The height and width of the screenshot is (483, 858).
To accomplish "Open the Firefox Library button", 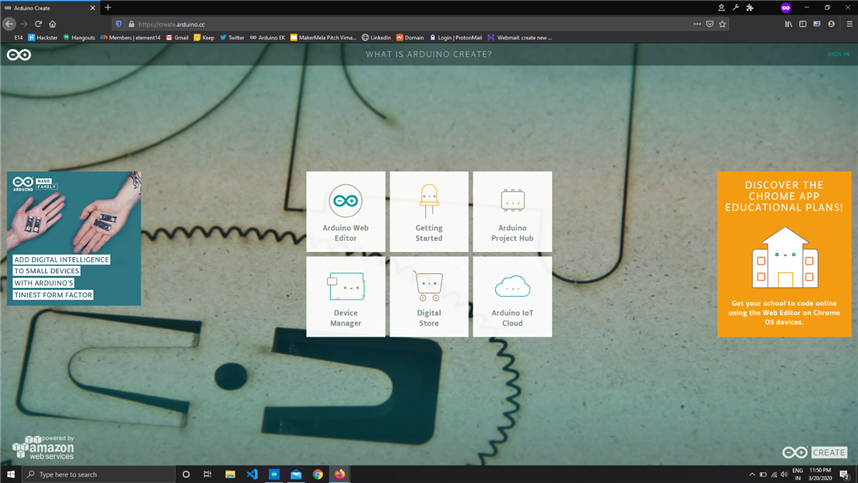I will (789, 24).
